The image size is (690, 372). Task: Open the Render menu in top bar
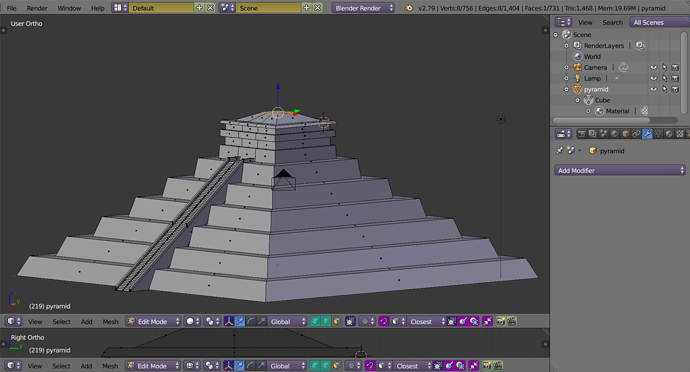[x=37, y=8]
